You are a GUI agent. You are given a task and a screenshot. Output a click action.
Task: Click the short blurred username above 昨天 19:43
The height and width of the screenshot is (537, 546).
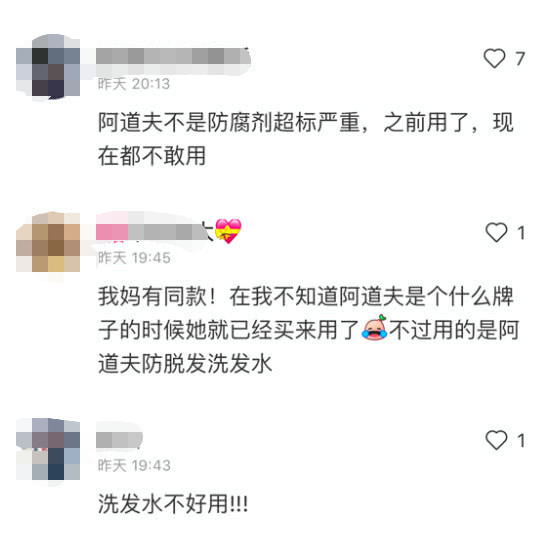[119, 439]
